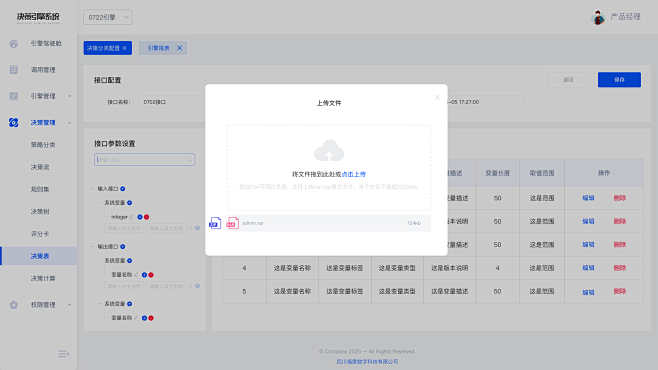The image size is (658, 370).
Task: Focus the 接口参数设置 search box
Action: click(144, 159)
